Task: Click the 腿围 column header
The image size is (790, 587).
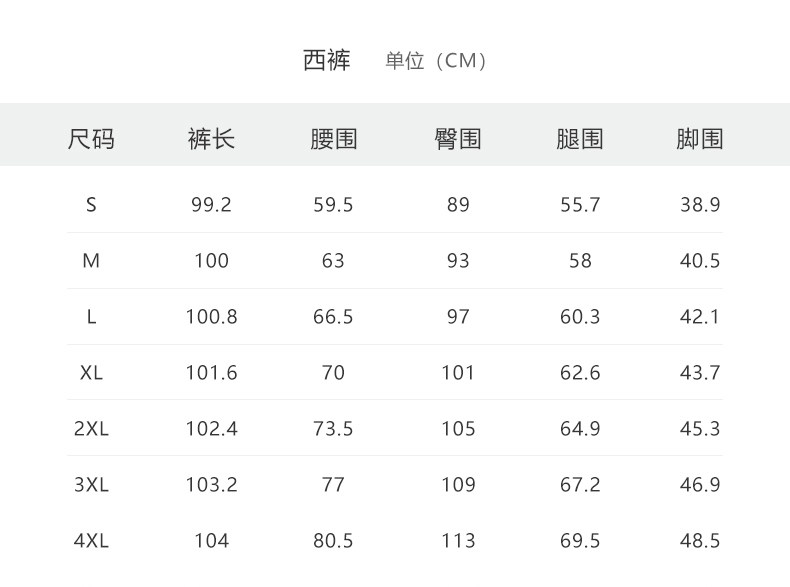Action: [580, 139]
